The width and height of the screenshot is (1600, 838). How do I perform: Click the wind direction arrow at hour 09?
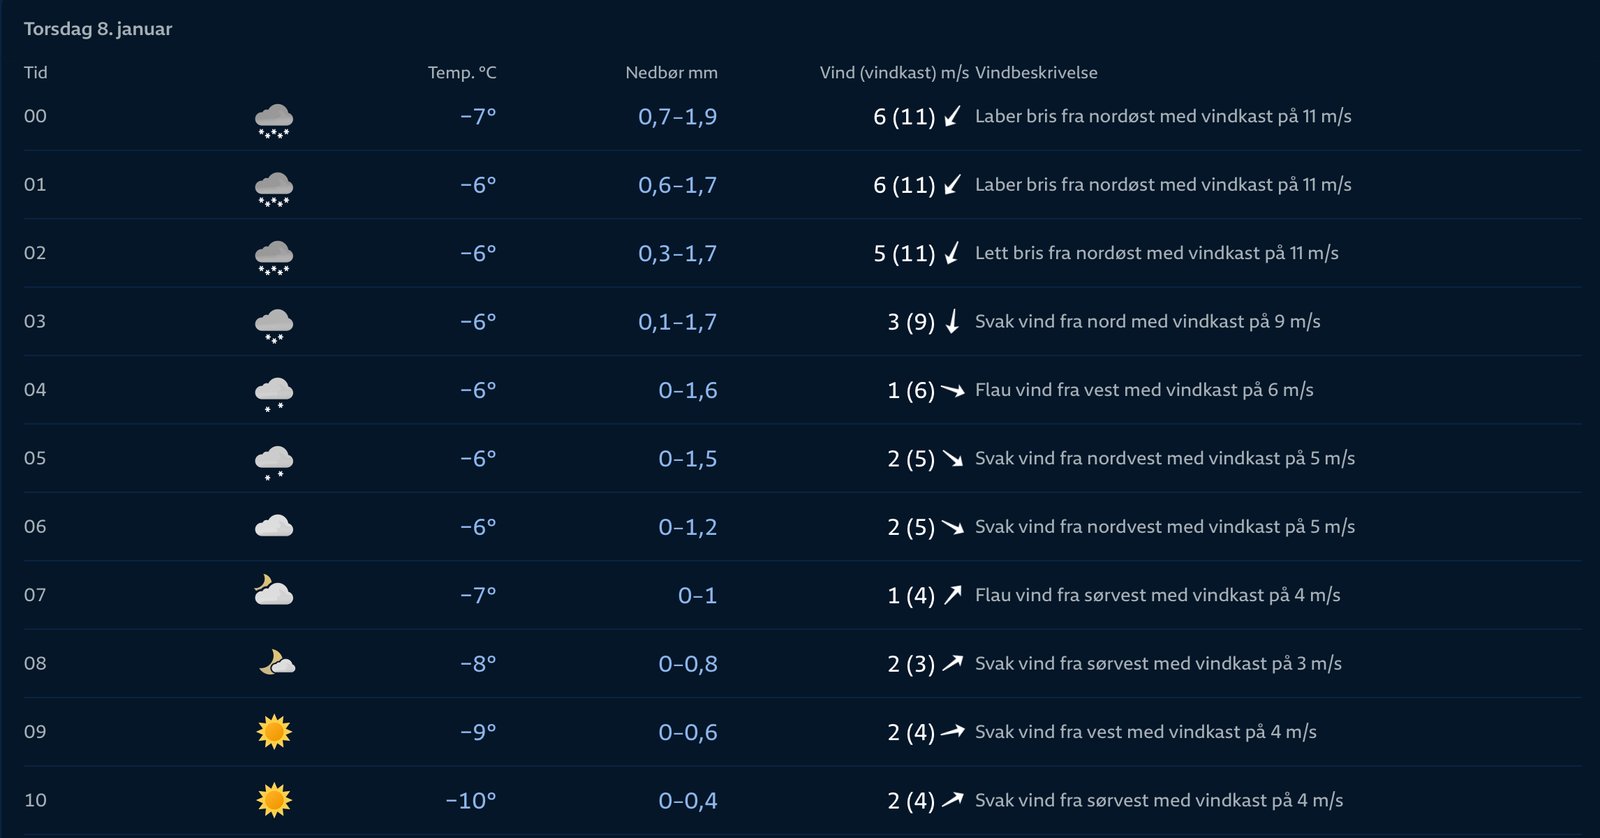pyautogui.click(x=952, y=731)
